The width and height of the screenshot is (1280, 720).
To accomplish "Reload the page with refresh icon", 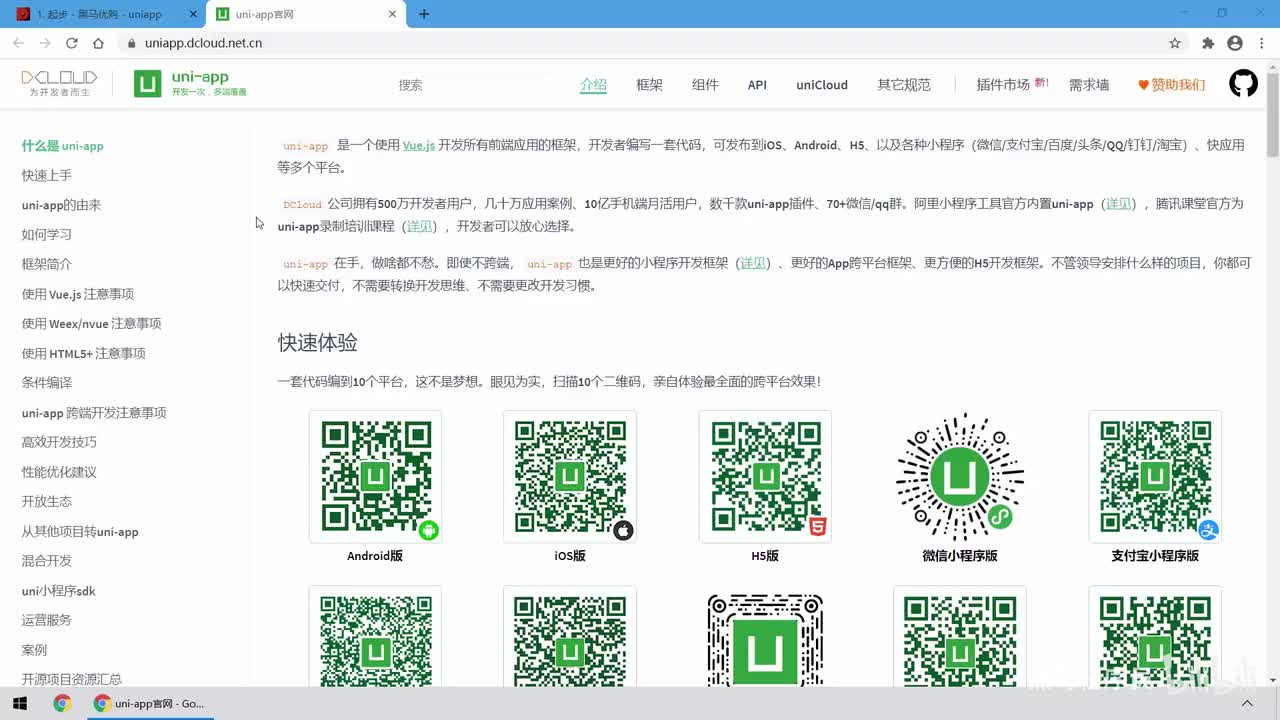I will (x=72, y=43).
